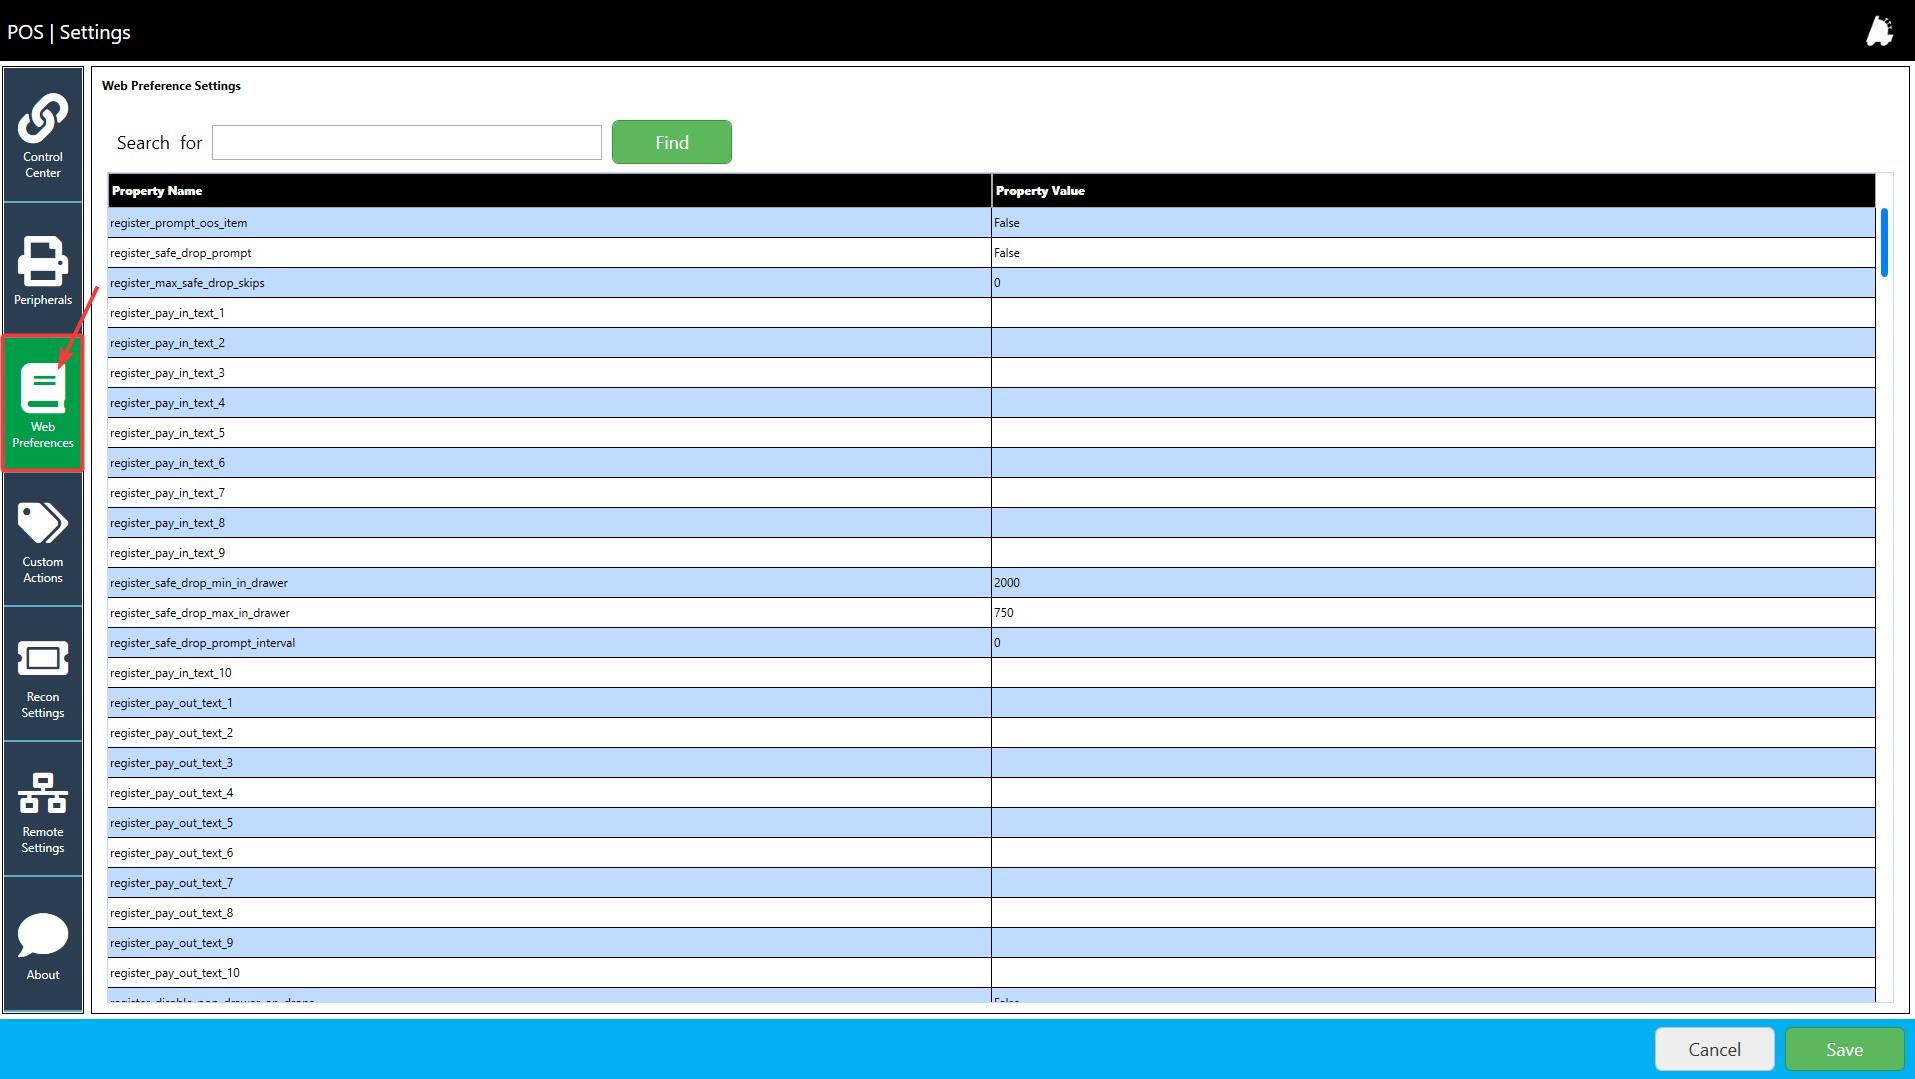Select register_safe_drop_prompt_interval property name

coord(202,643)
